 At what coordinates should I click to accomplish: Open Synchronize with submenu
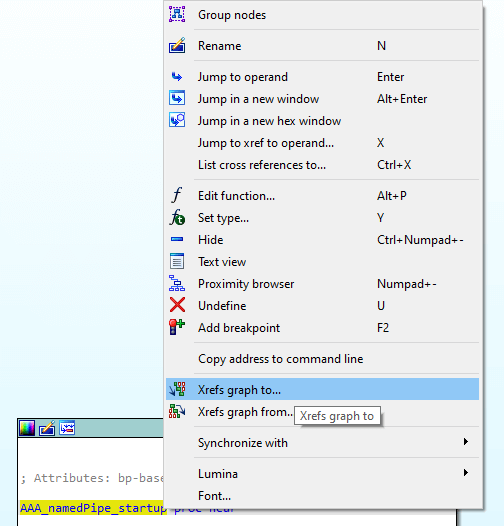click(322, 443)
